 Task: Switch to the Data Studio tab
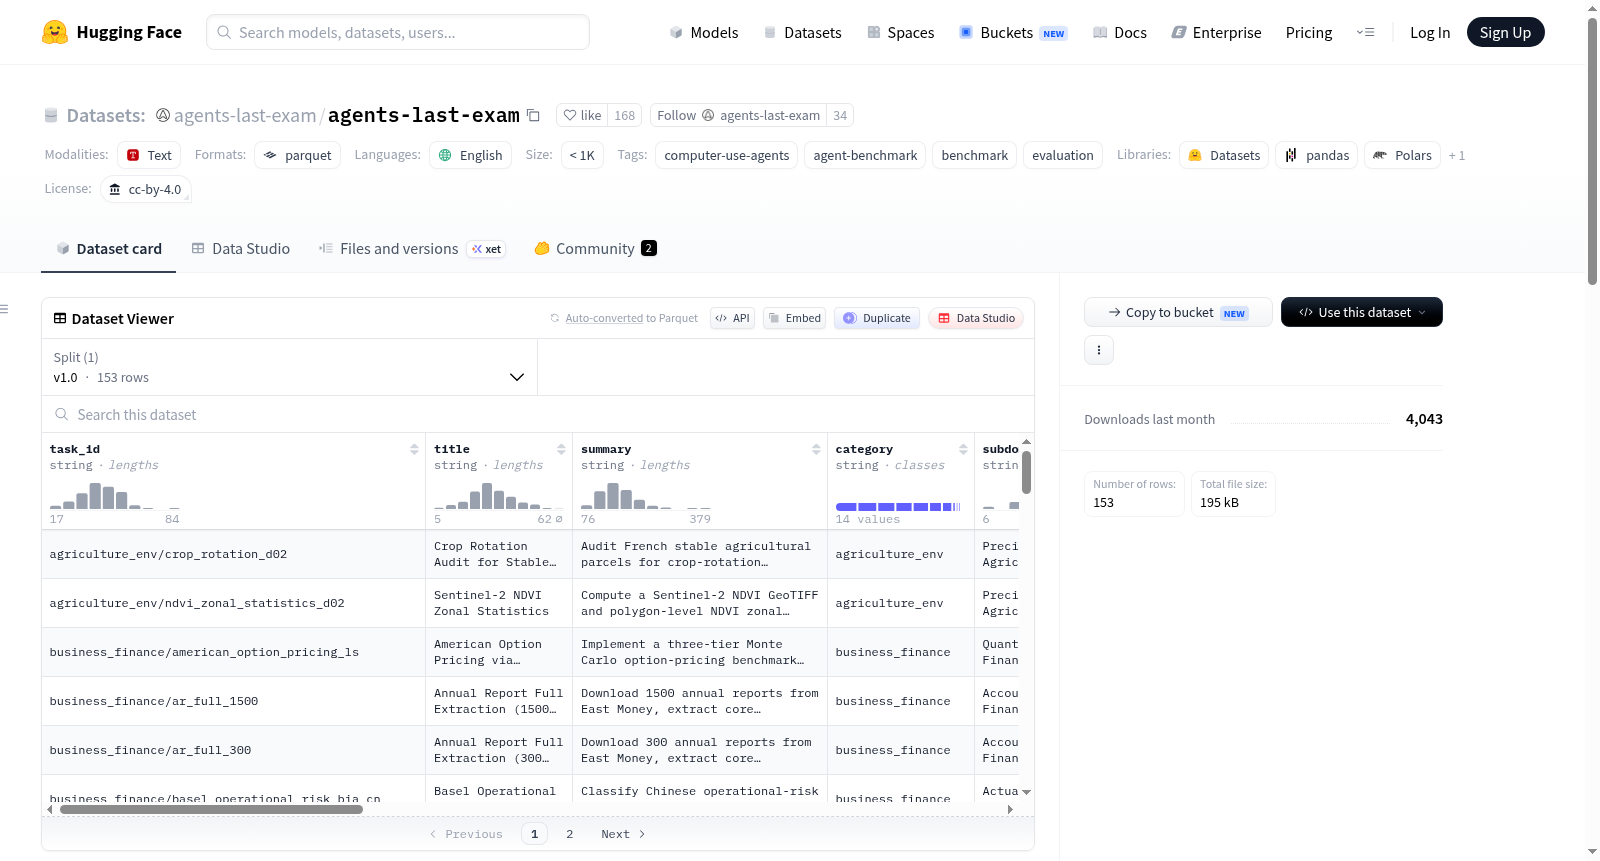click(x=241, y=249)
